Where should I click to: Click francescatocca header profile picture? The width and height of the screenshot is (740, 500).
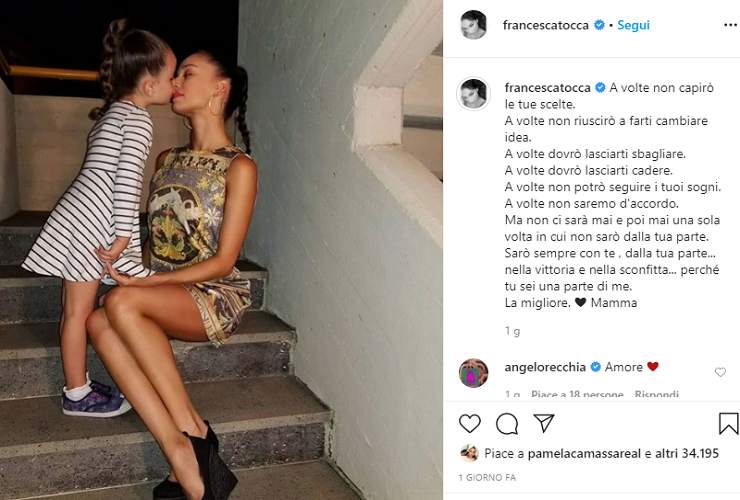(473, 25)
